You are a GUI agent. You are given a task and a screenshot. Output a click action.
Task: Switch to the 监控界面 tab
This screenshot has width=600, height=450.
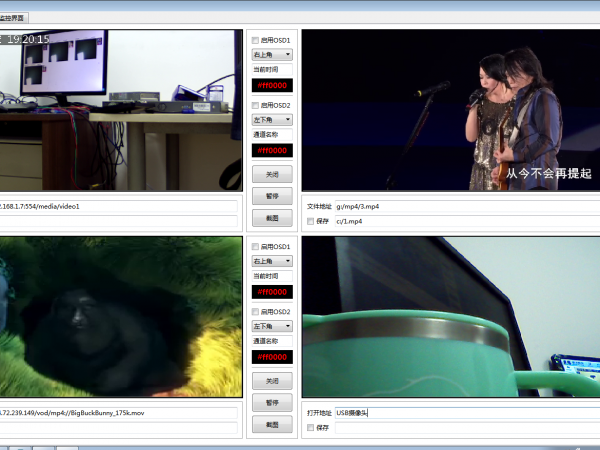pos(14,18)
